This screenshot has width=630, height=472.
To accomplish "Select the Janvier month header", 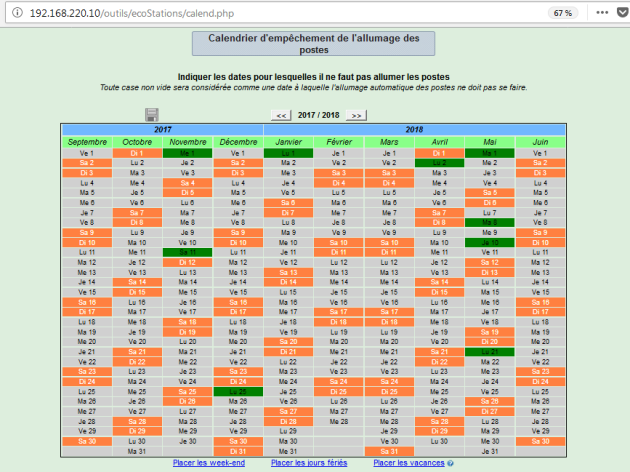I will tap(288, 142).
